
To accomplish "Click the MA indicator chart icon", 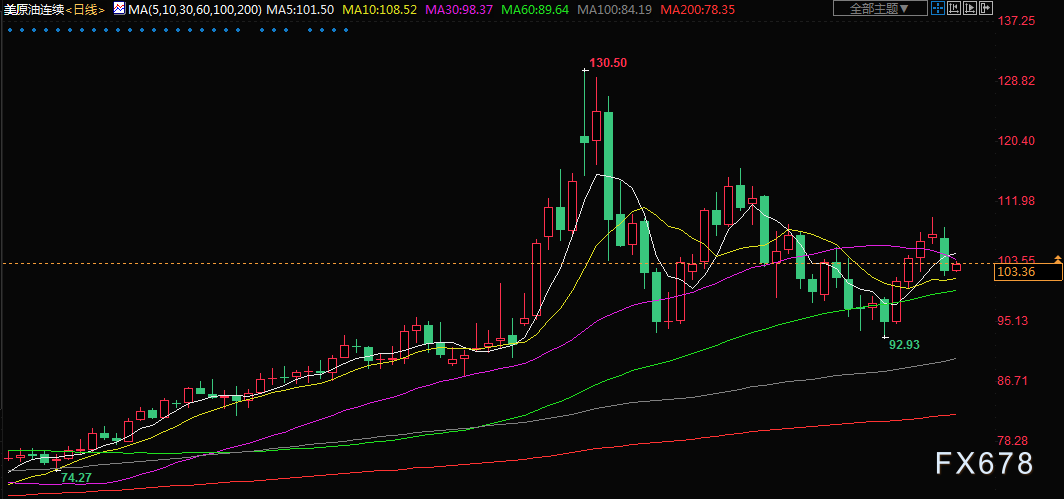I will click(119, 9).
